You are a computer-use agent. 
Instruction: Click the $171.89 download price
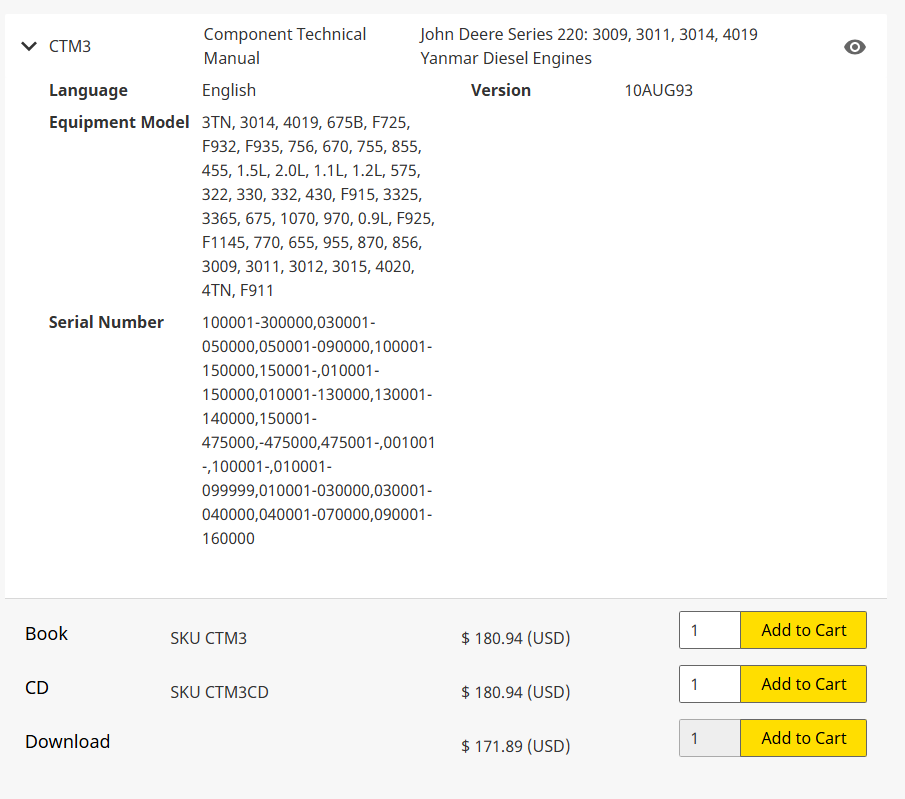515,746
